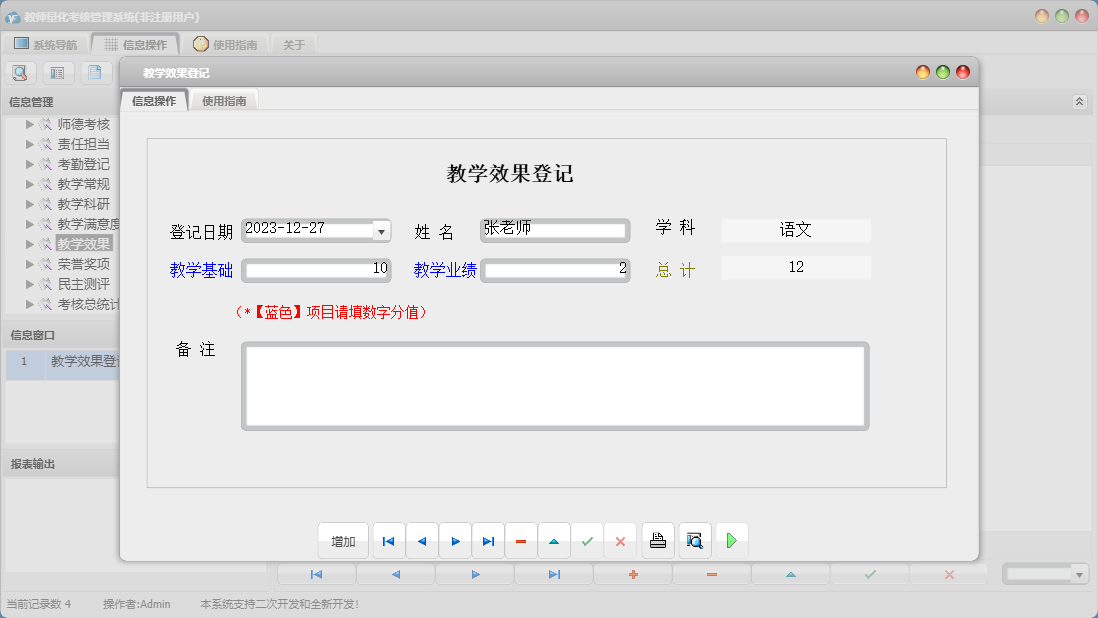This screenshot has width=1098, height=618.
Task: Confirm changes with the green checkmark icon
Action: (x=587, y=540)
